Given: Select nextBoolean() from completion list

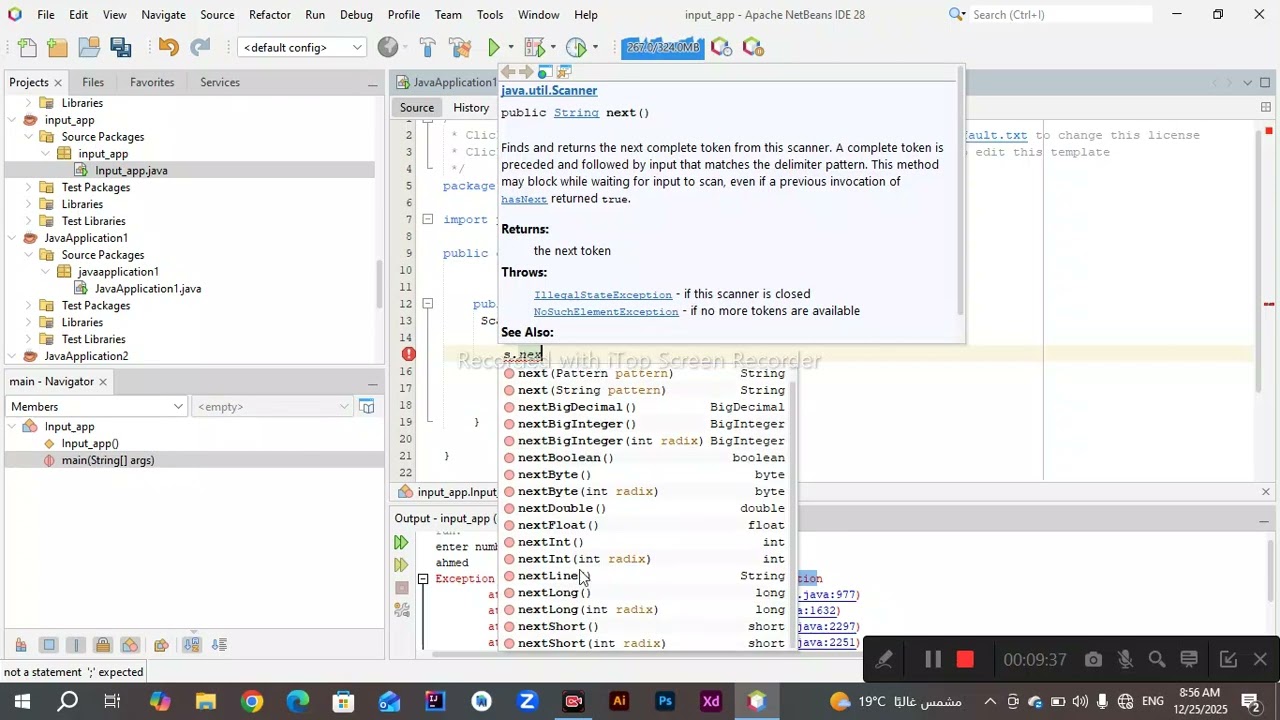Looking at the screenshot, I should [645, 458].
